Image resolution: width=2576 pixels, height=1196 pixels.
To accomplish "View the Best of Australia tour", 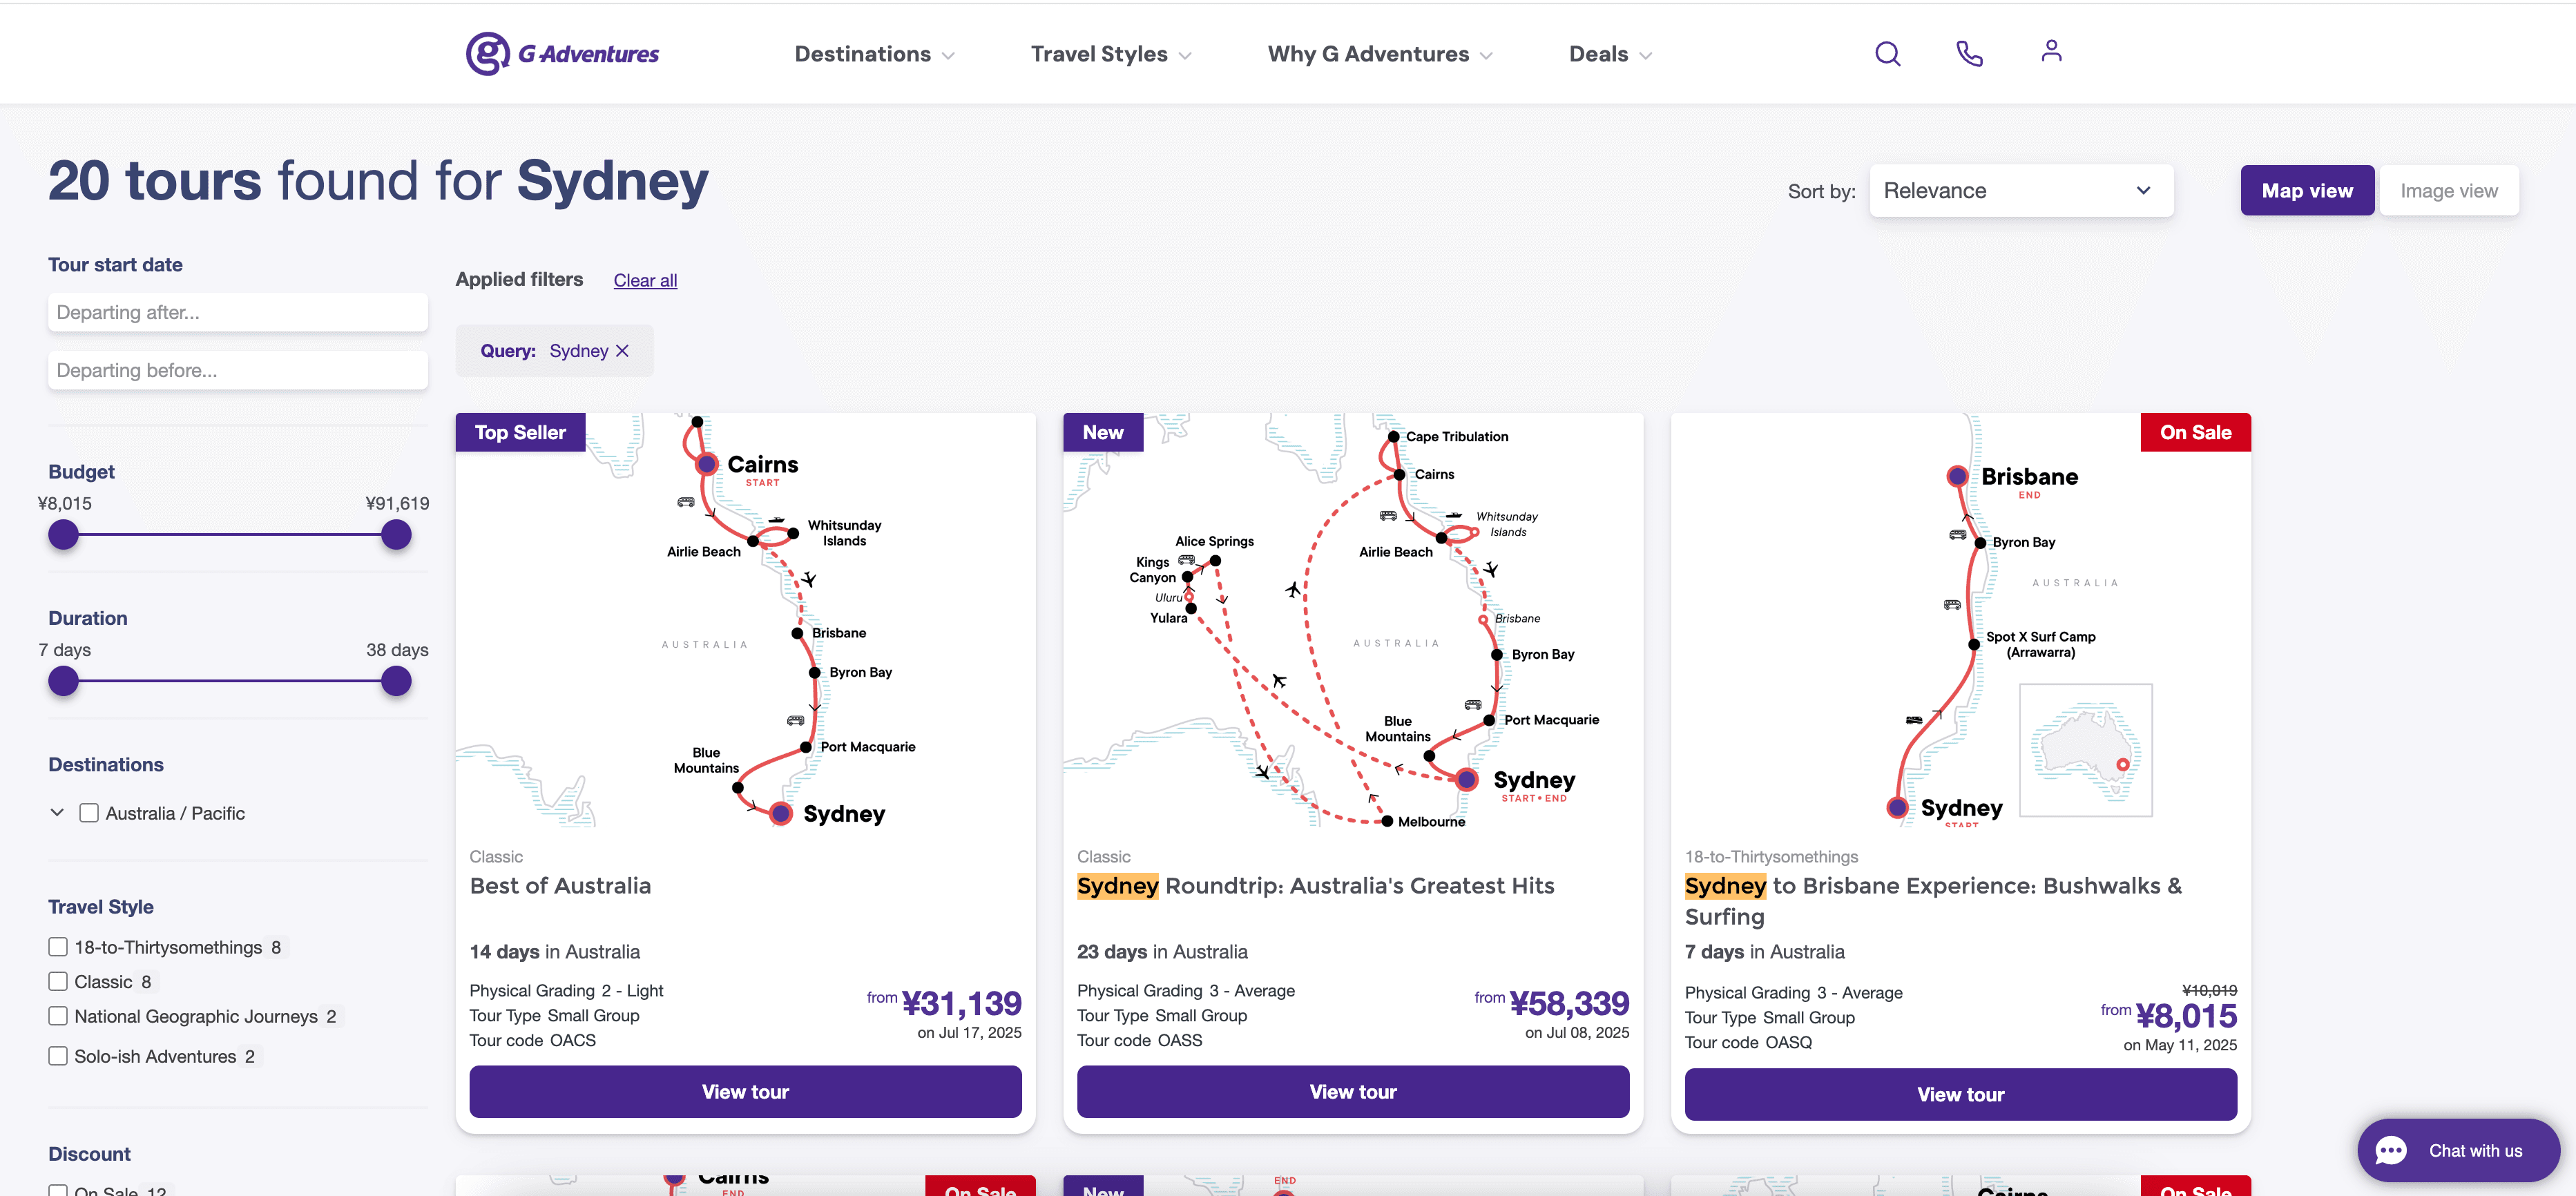I will [744, 1091].
